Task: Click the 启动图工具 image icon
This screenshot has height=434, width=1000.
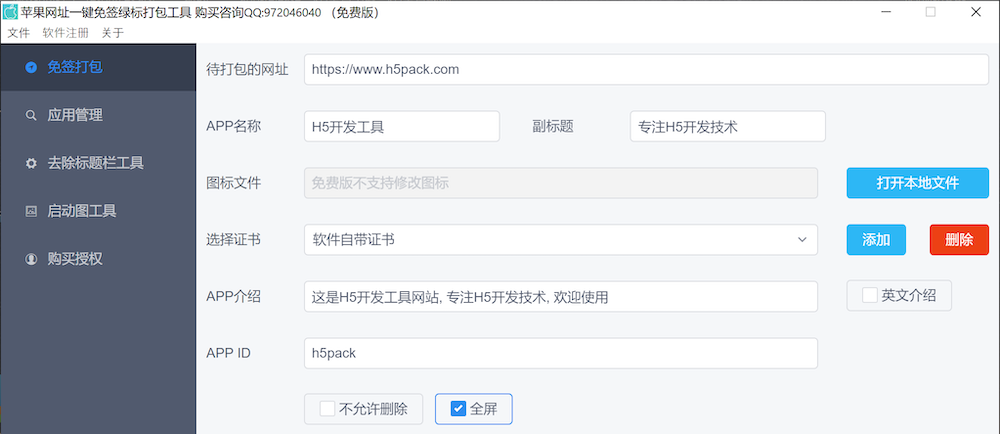Action: [31, 211]
